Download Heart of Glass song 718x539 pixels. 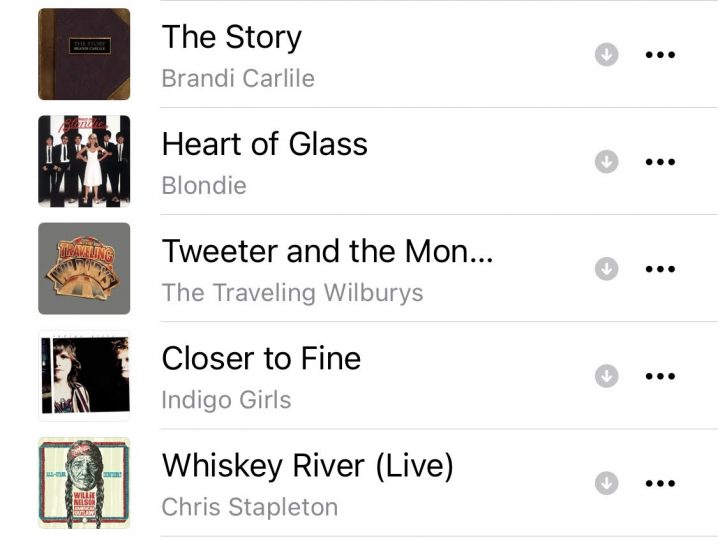click(x=606, y=161)
